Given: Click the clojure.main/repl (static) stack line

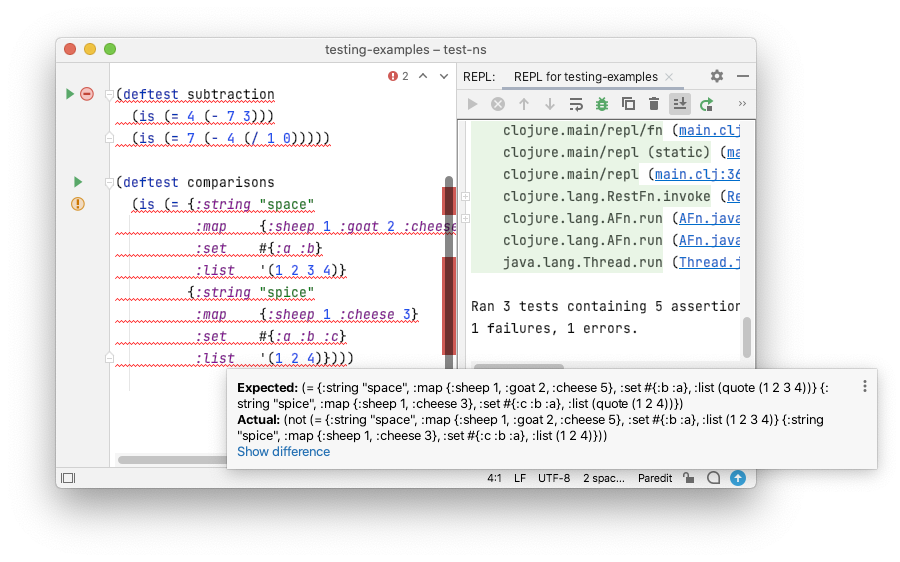Looking at the screenshot, I should [606, 152].
